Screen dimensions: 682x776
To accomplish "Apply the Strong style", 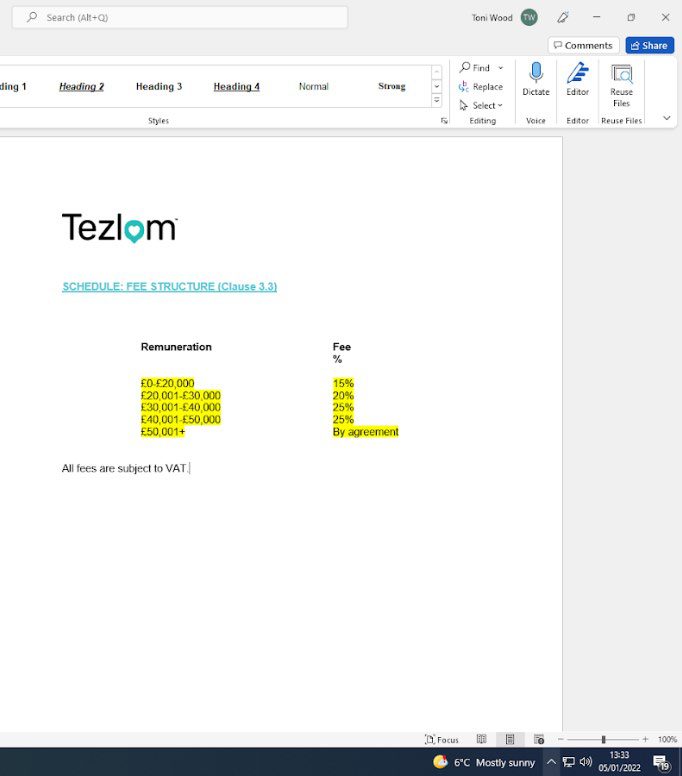I will pos(391,87).
